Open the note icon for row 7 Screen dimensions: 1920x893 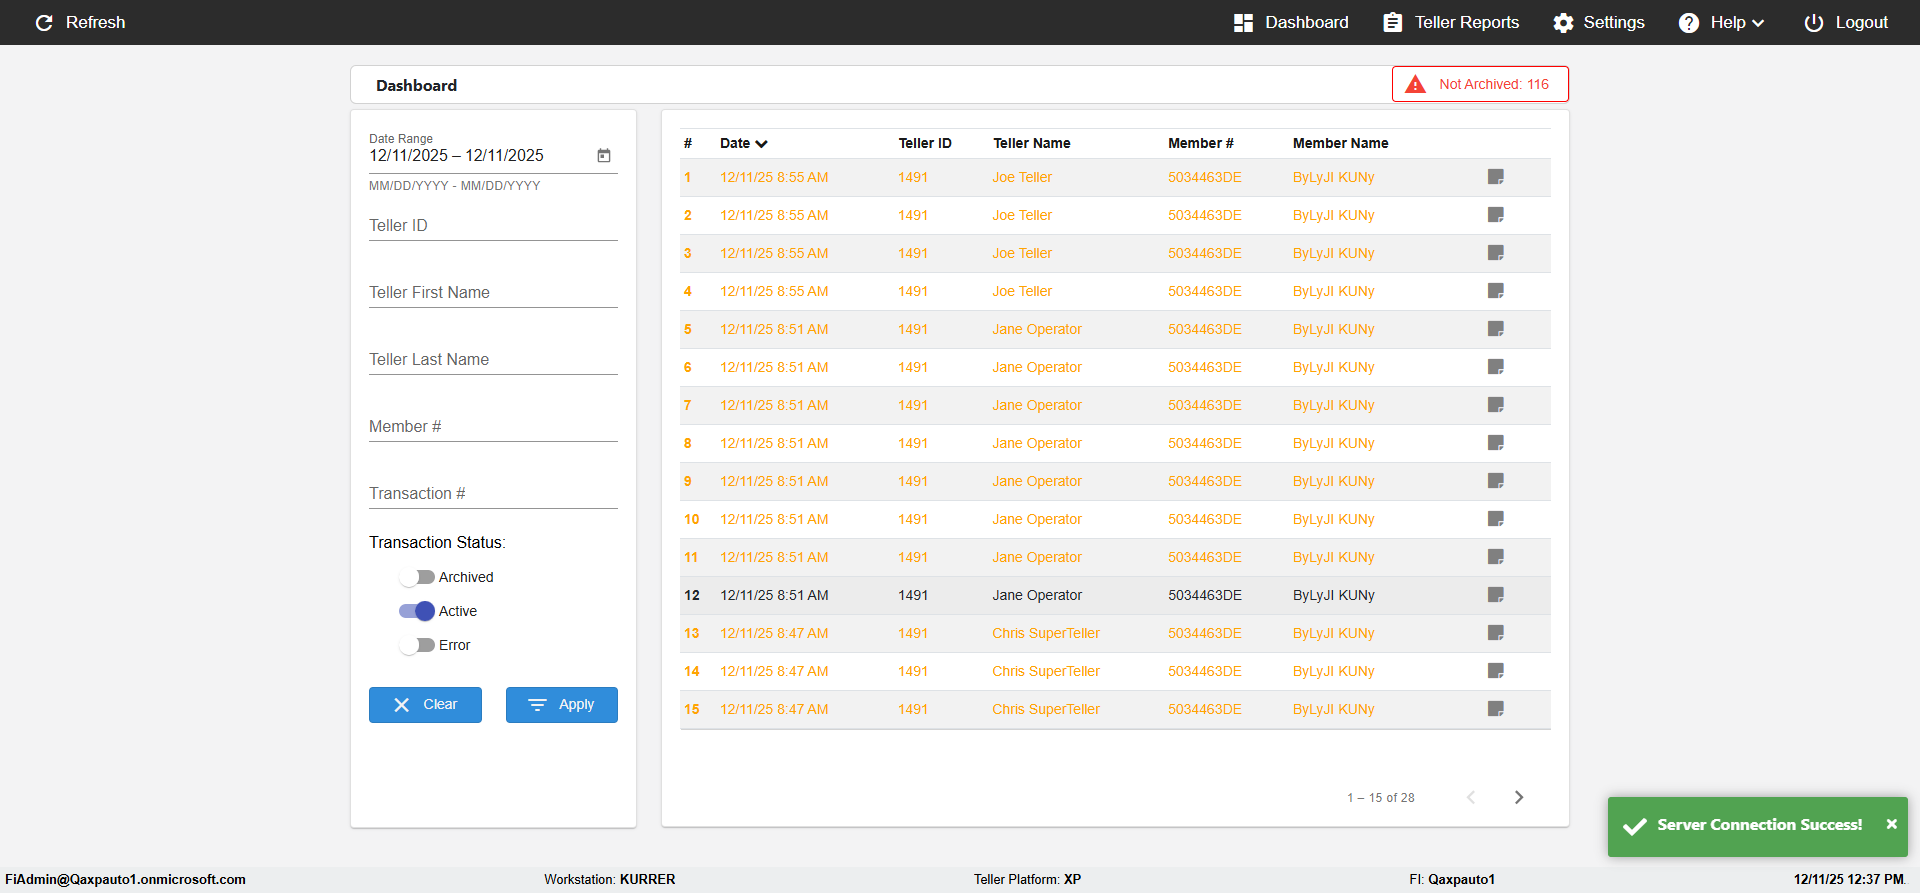1496,405
